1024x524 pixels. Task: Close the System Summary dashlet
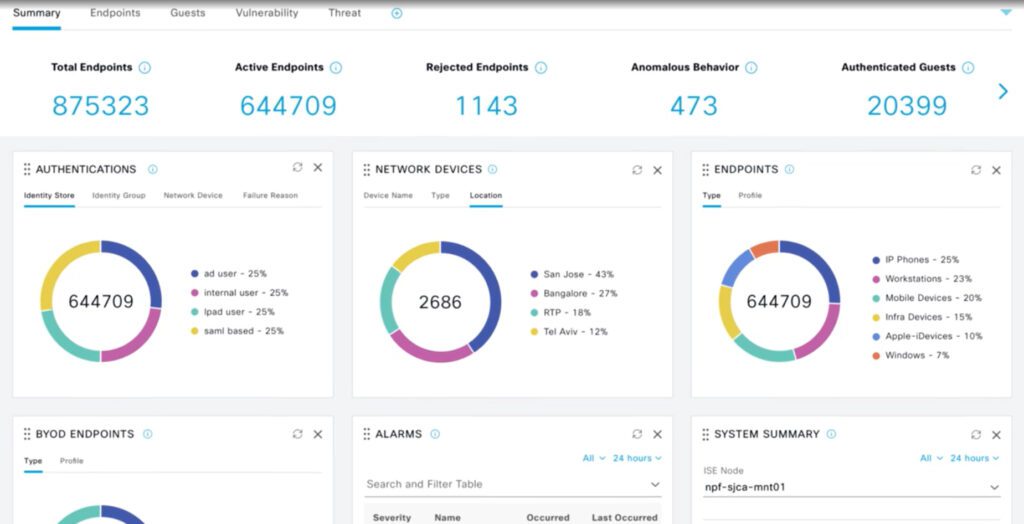(997, 434)
